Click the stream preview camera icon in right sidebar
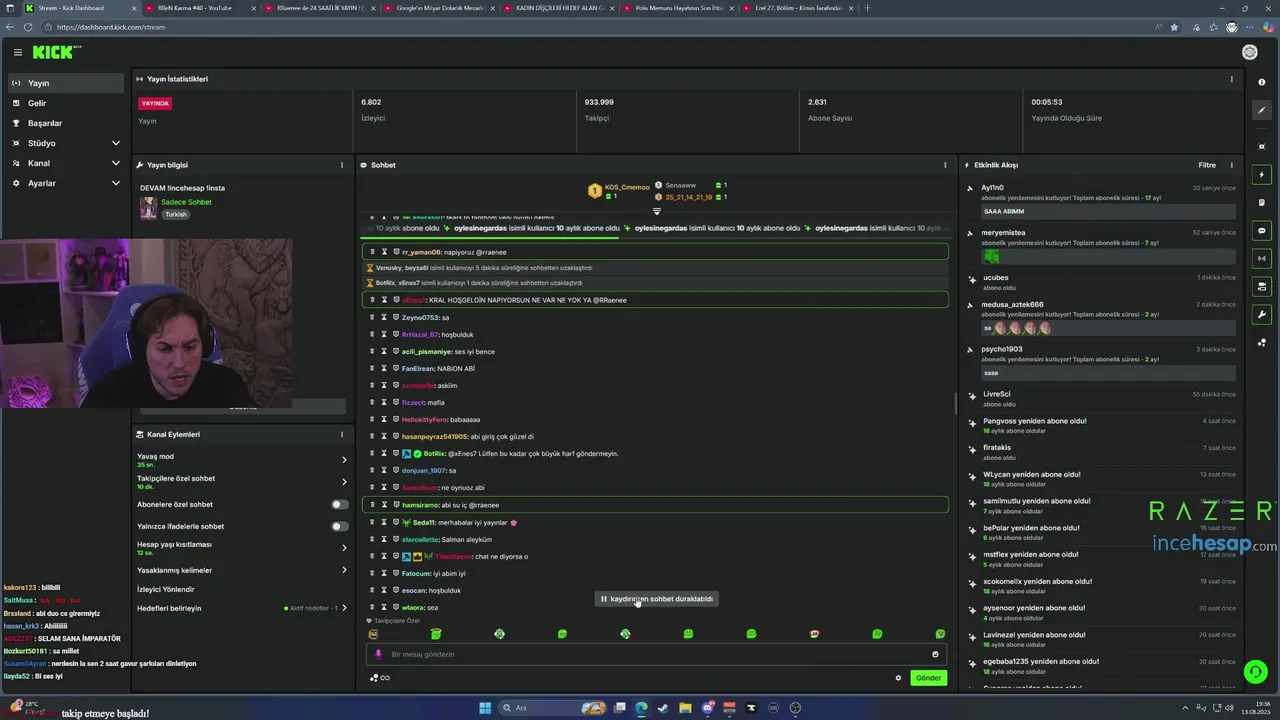Screen dimensions: 1280x720 pos(1262,146)
